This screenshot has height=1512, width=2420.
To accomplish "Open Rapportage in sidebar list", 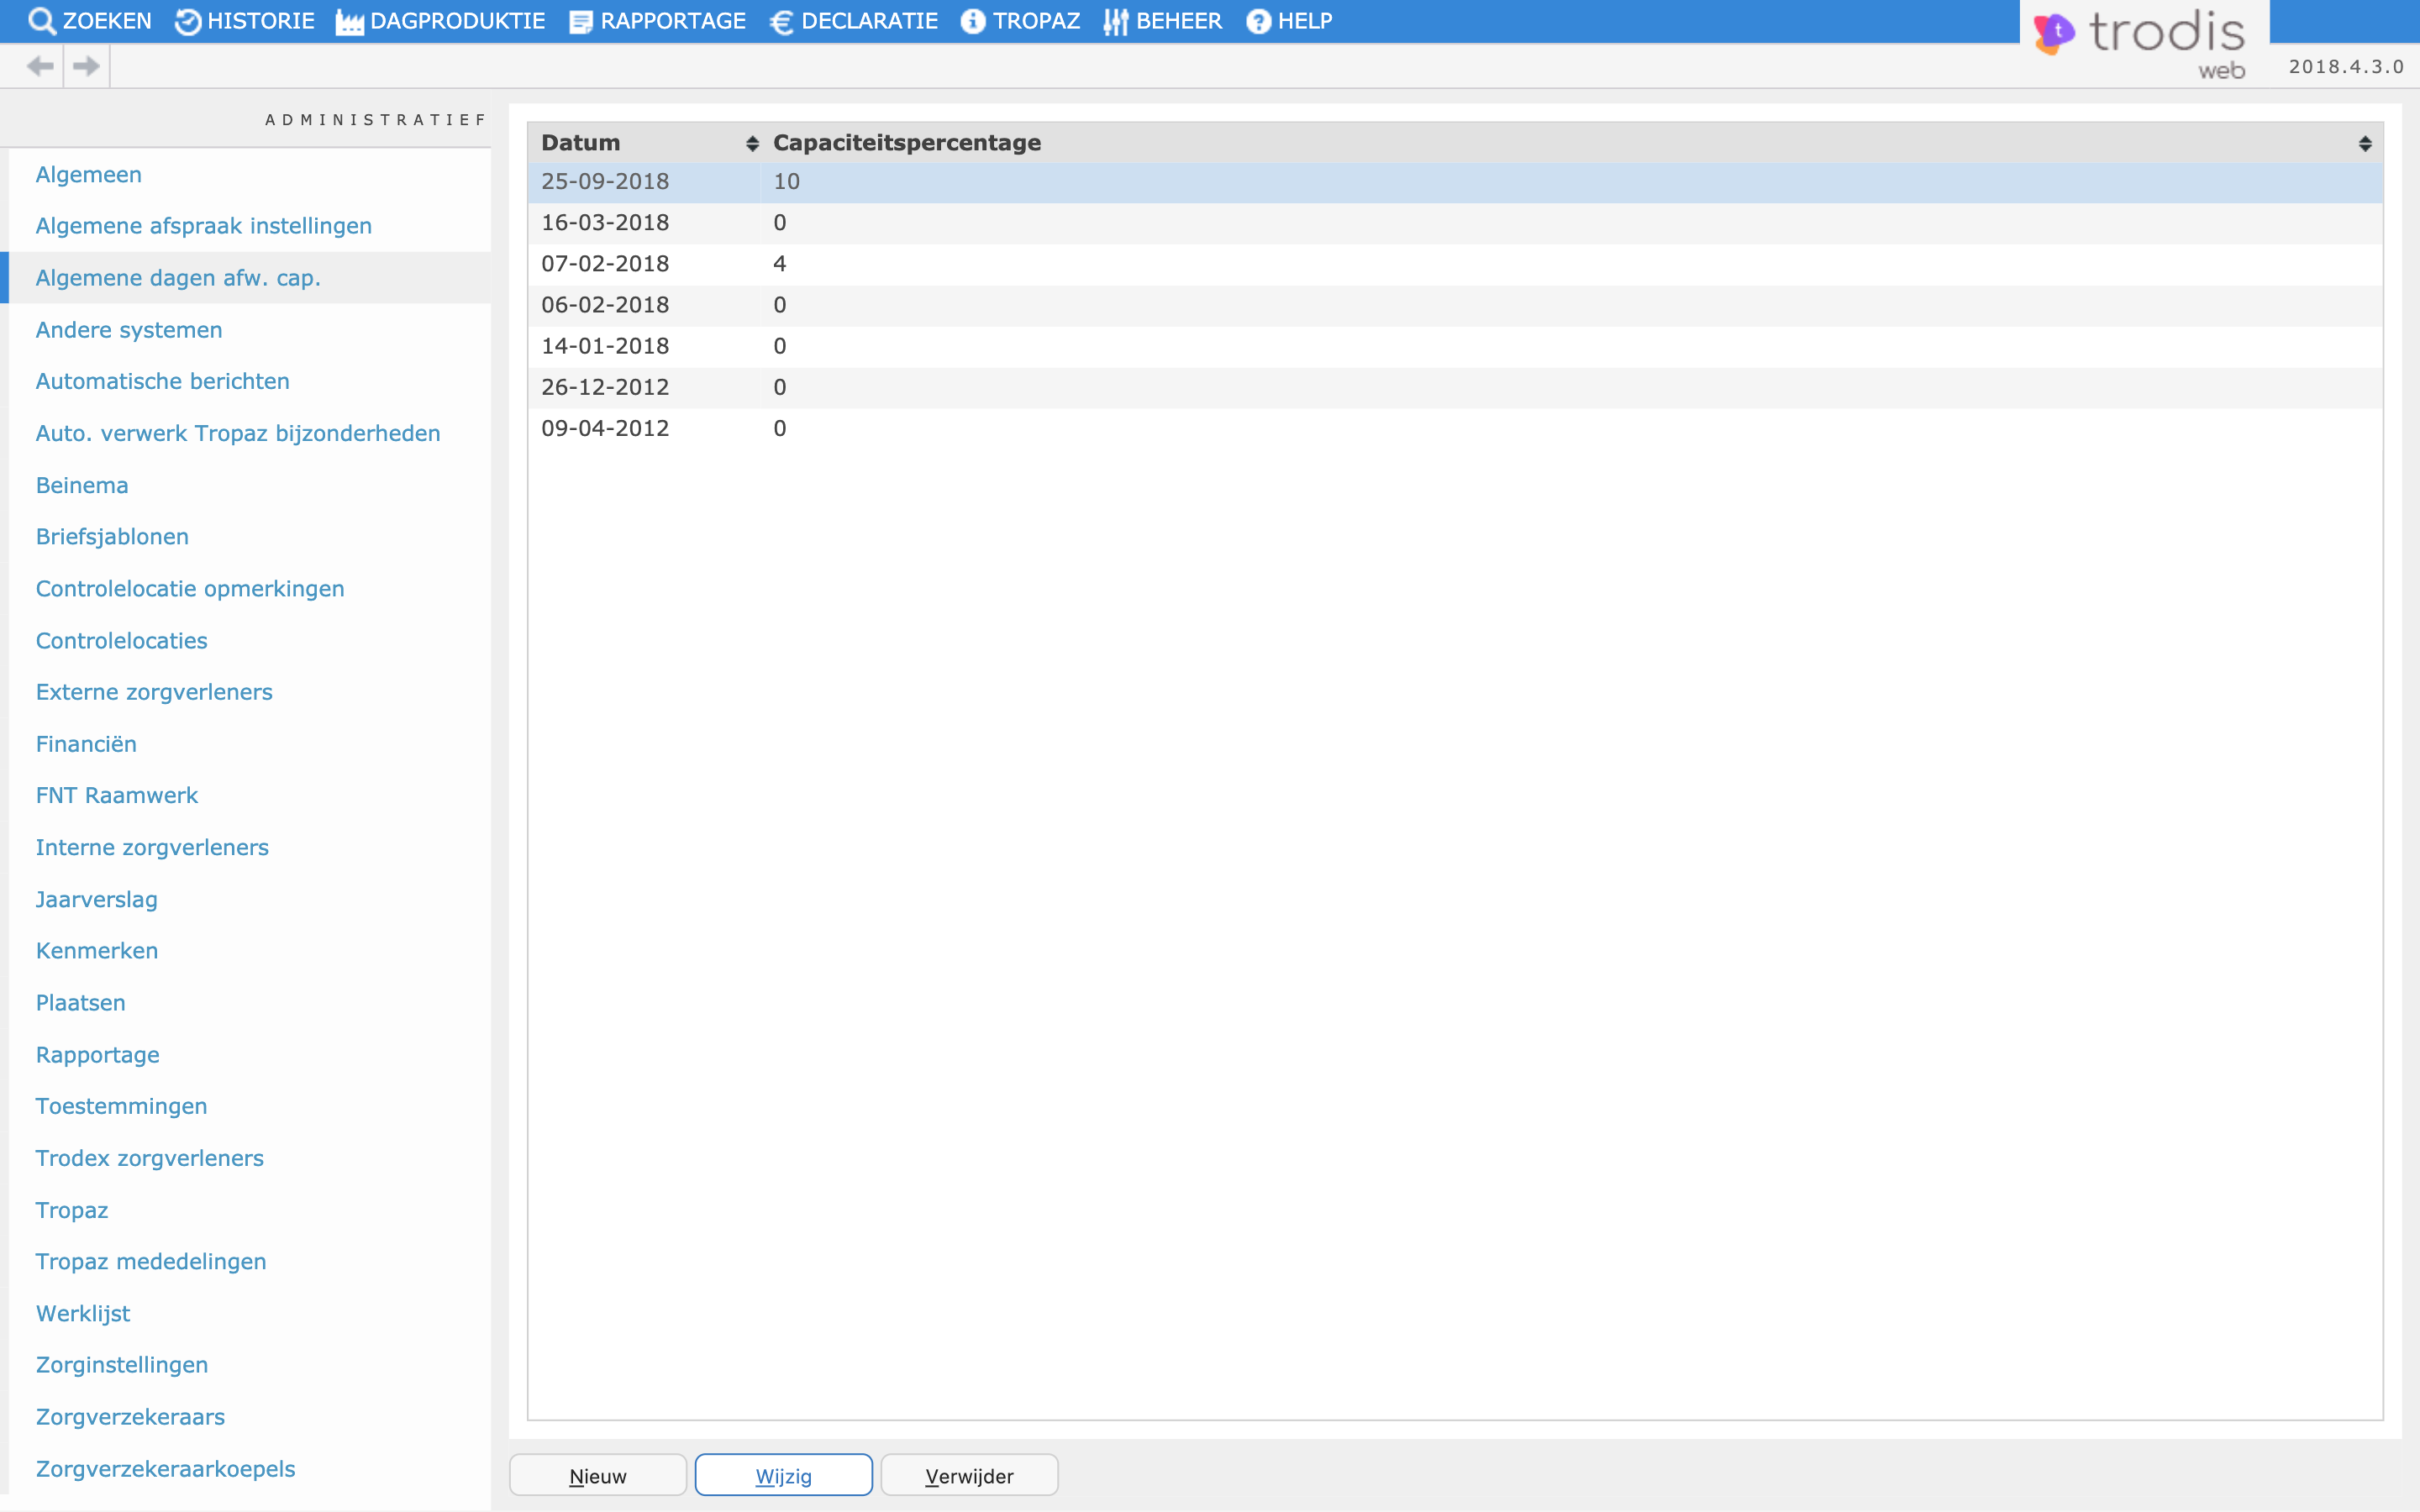I will 98,1055.
